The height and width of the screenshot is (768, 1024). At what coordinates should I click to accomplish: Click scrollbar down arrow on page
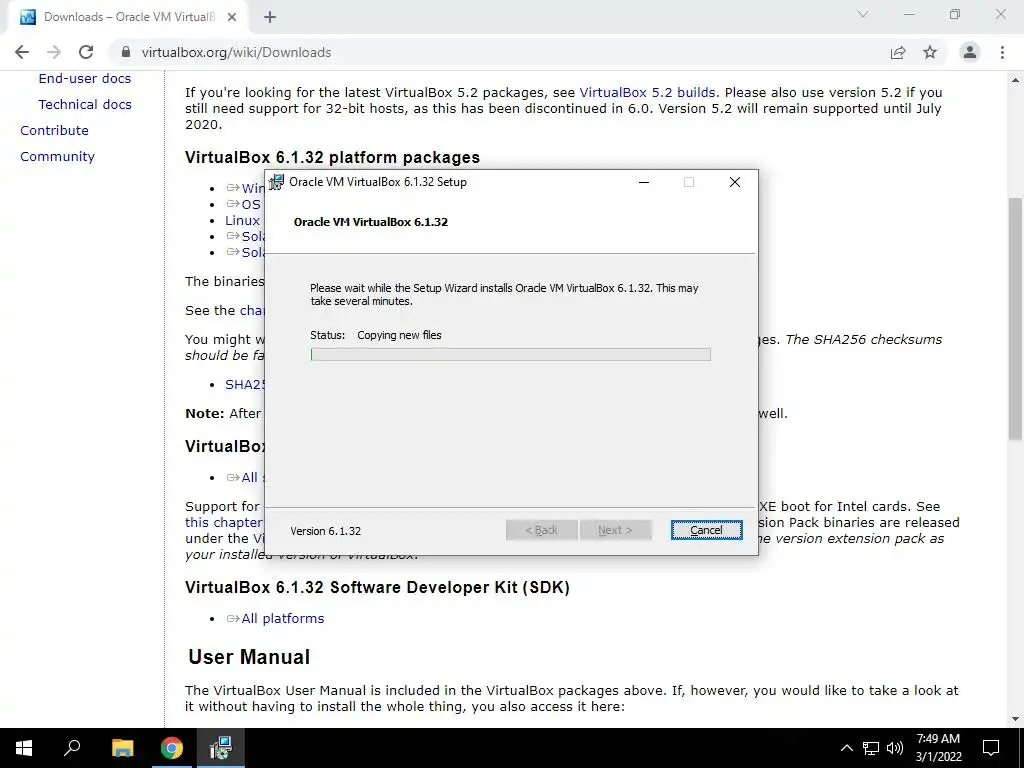click(1015, 720)
